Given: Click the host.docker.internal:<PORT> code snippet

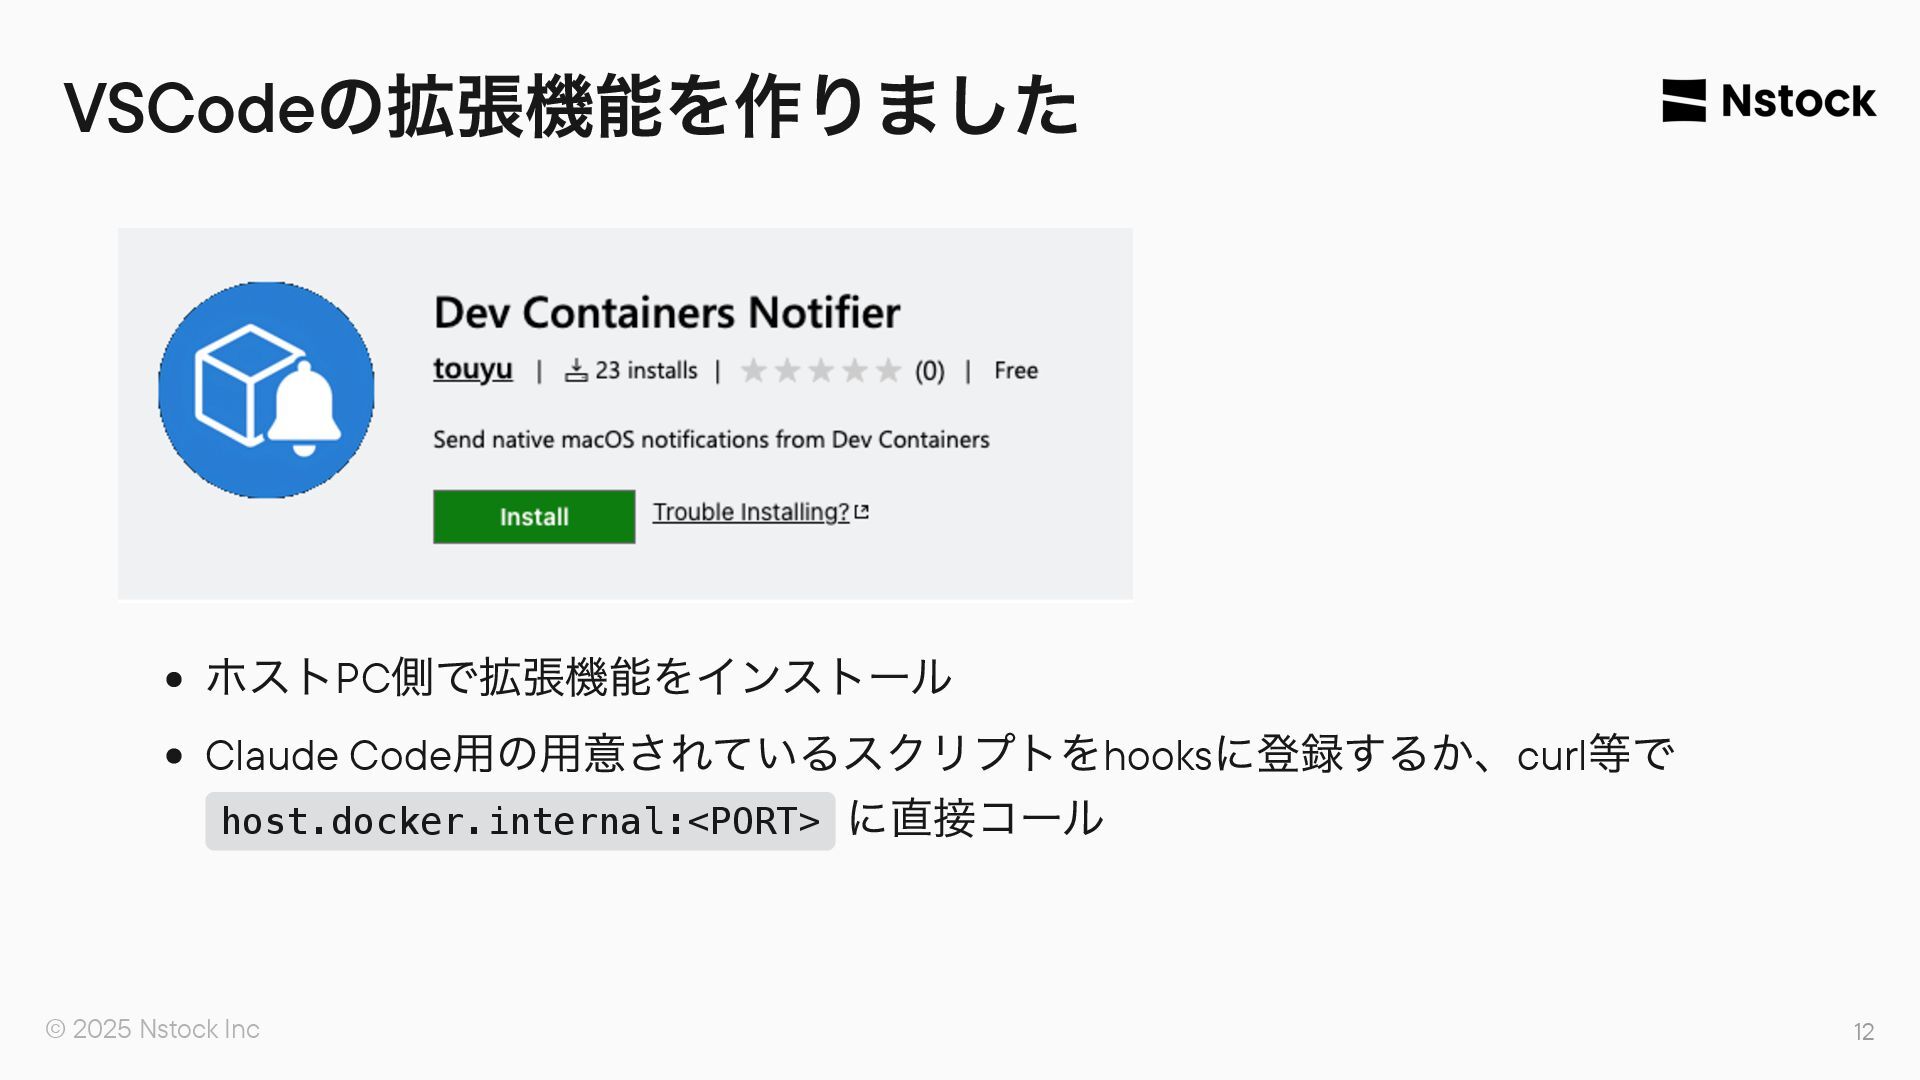Looking at the screenshot, I should coord(520,821).
